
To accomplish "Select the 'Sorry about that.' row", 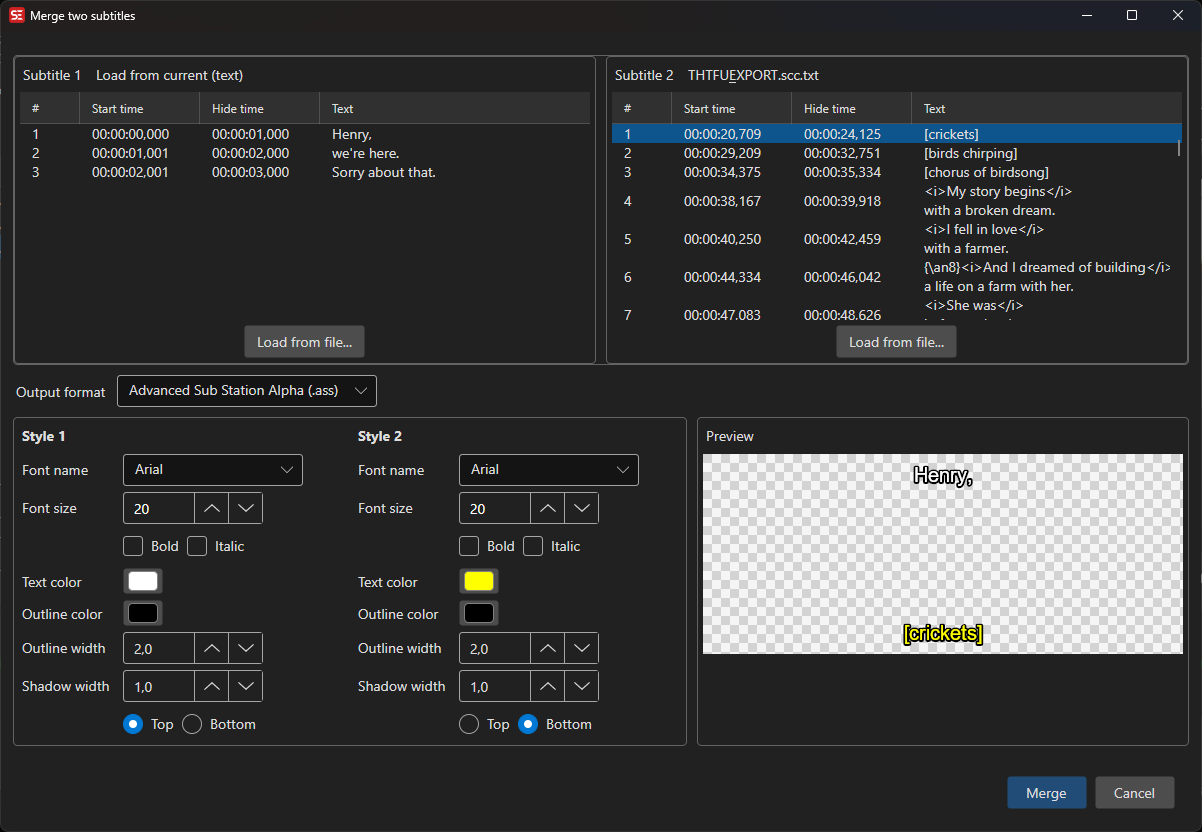I will point(305,172).
